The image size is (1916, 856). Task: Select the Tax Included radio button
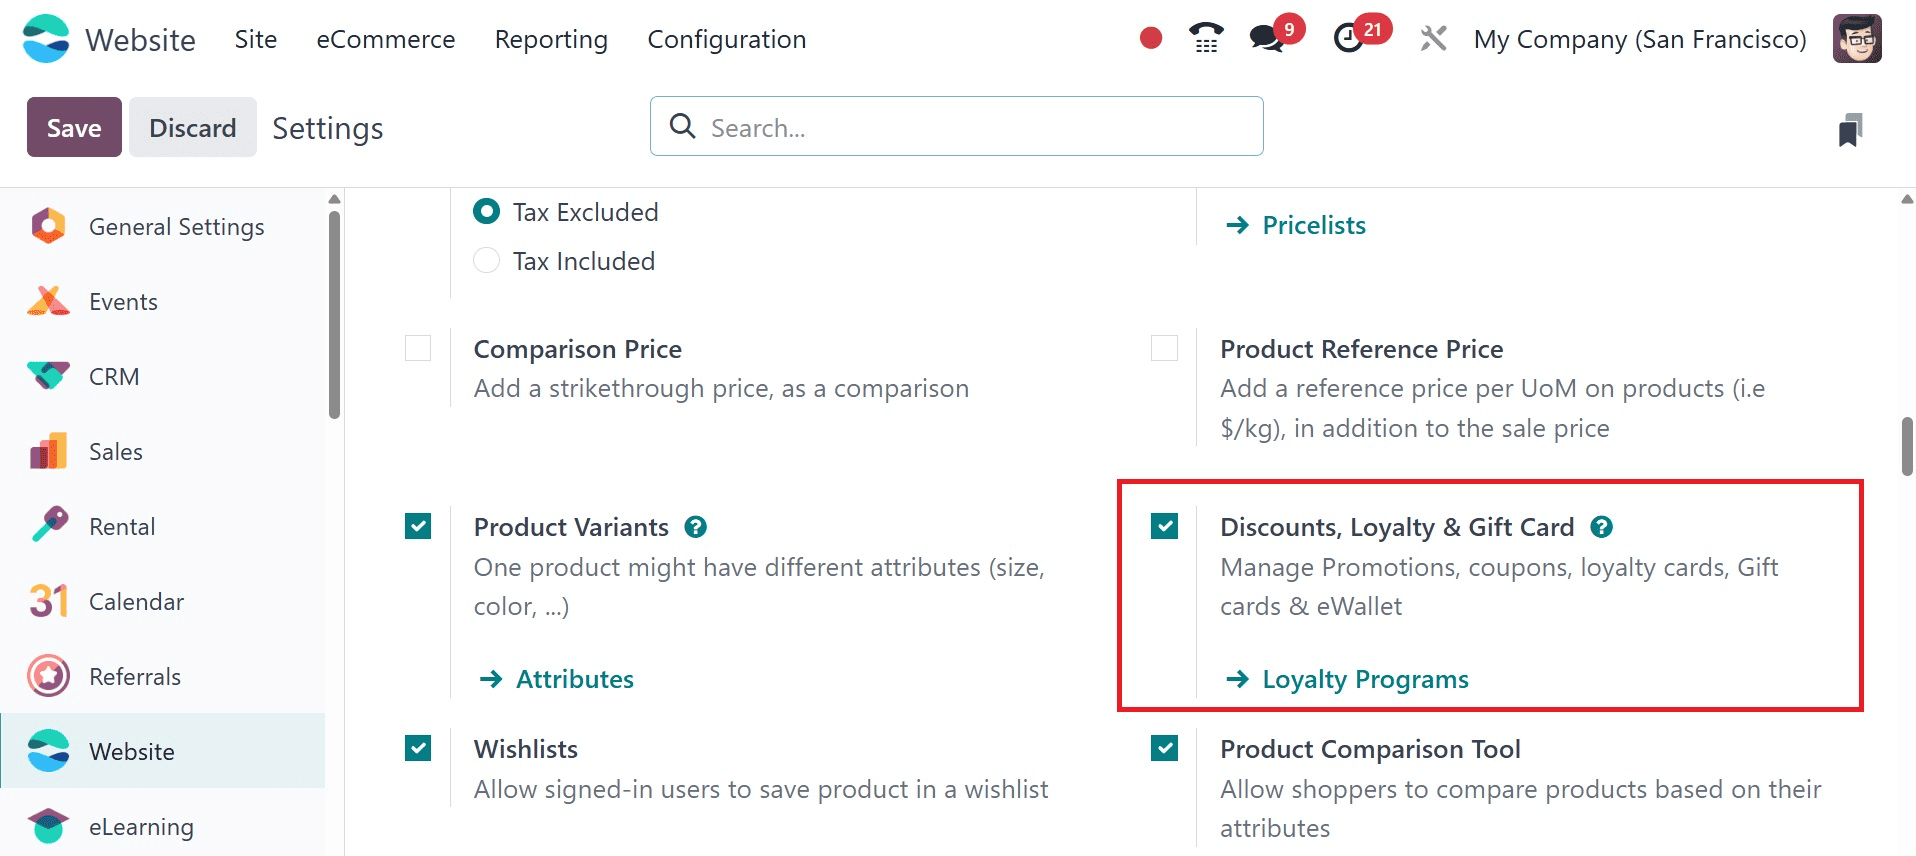(486, 260)
